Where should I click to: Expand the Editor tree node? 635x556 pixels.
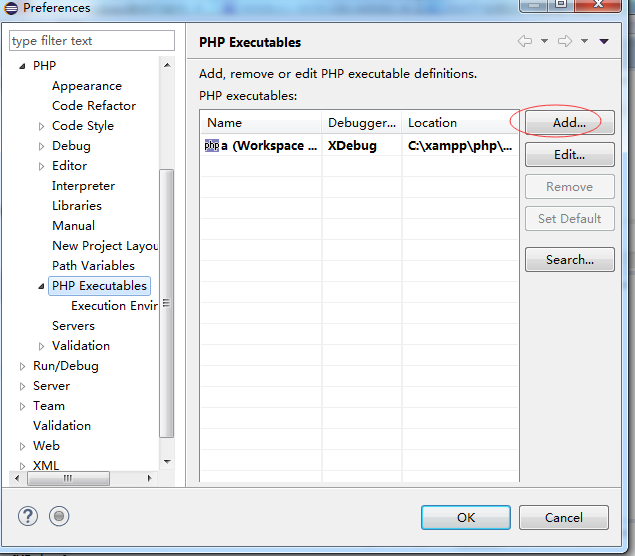point(41,166)
